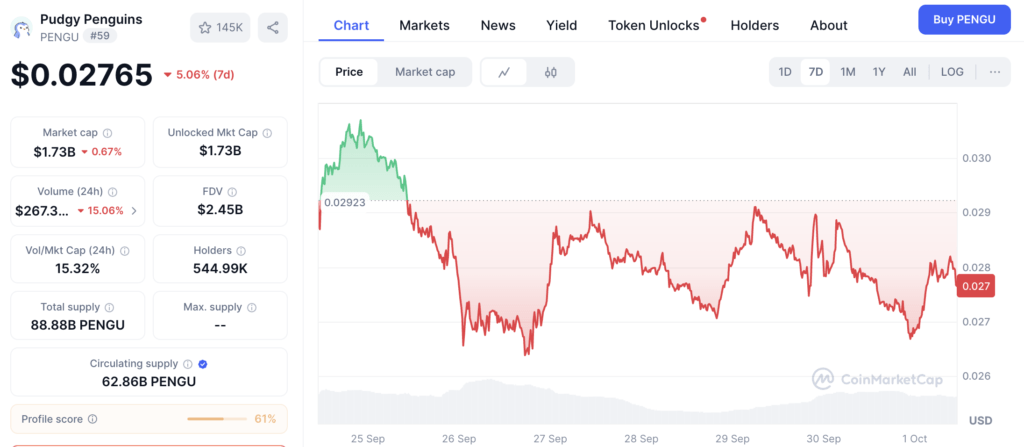Toggle chart to Price view
Screen dimensions: 1024x447
(349, 72)
